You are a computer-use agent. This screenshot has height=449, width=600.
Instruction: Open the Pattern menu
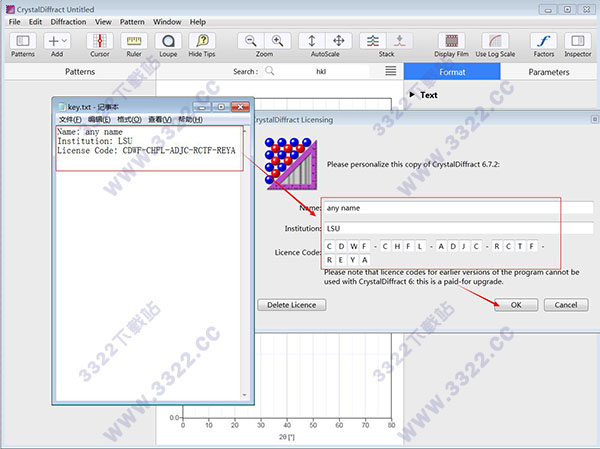(x=132, y=22)
